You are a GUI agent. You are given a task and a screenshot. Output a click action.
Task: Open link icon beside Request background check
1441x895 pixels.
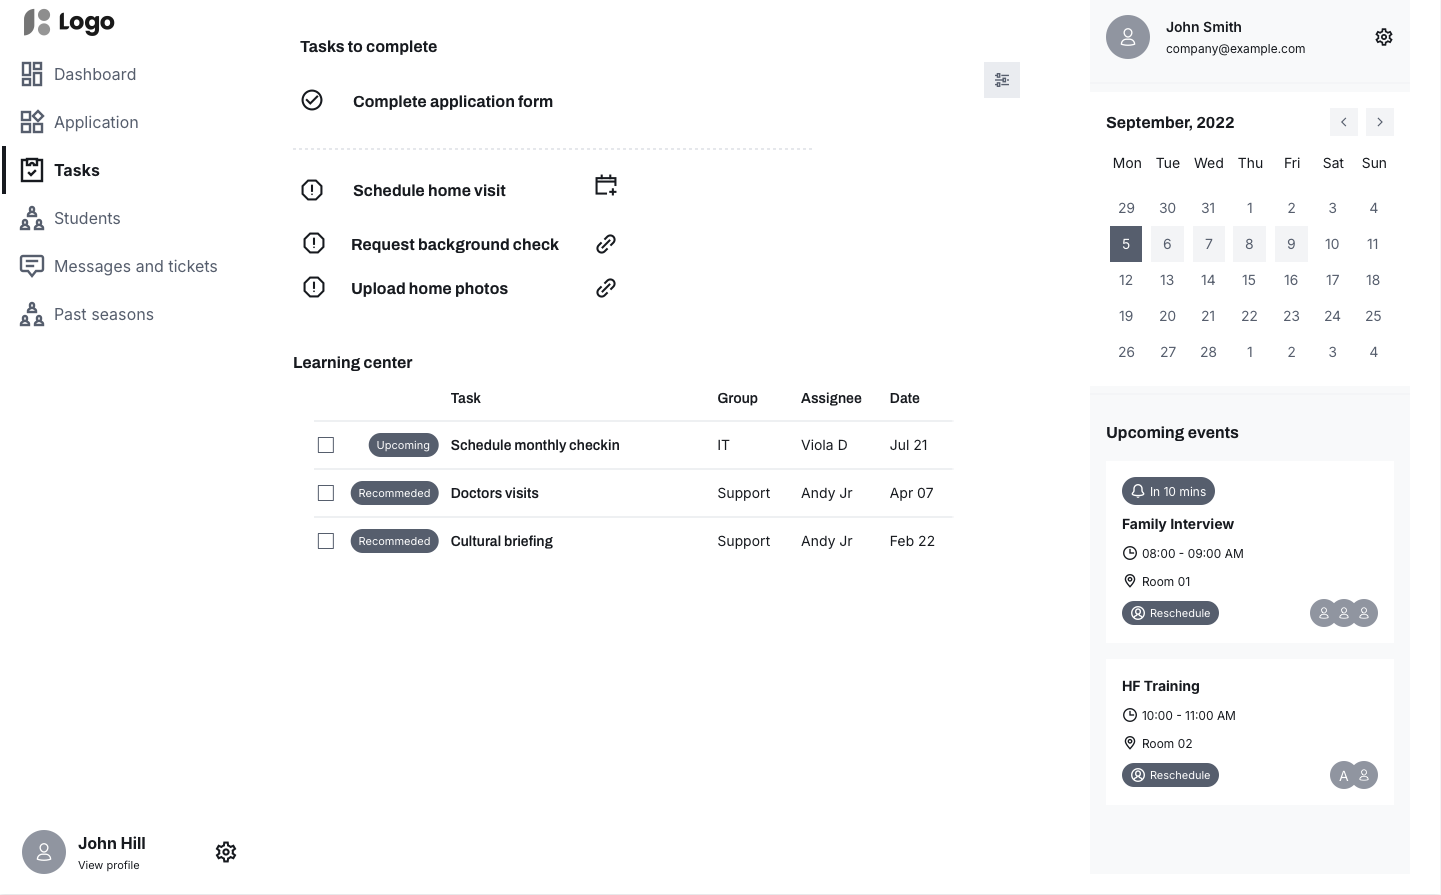606,244
